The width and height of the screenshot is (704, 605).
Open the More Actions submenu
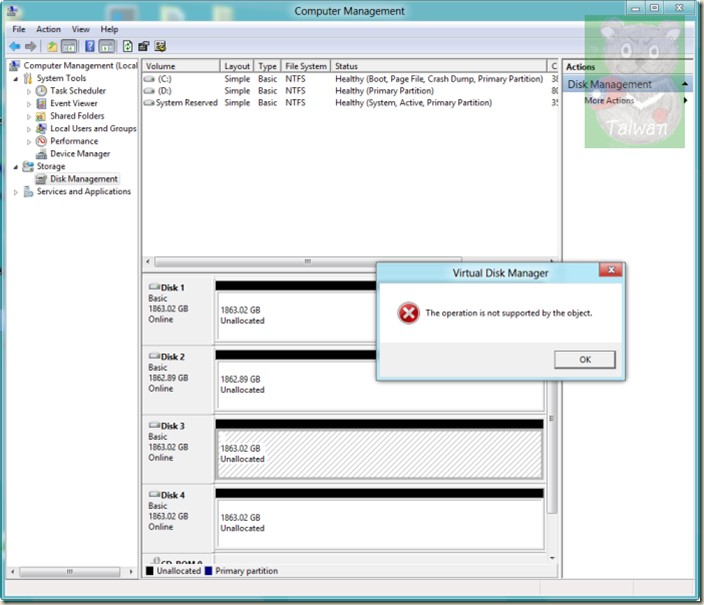[609, 100]
